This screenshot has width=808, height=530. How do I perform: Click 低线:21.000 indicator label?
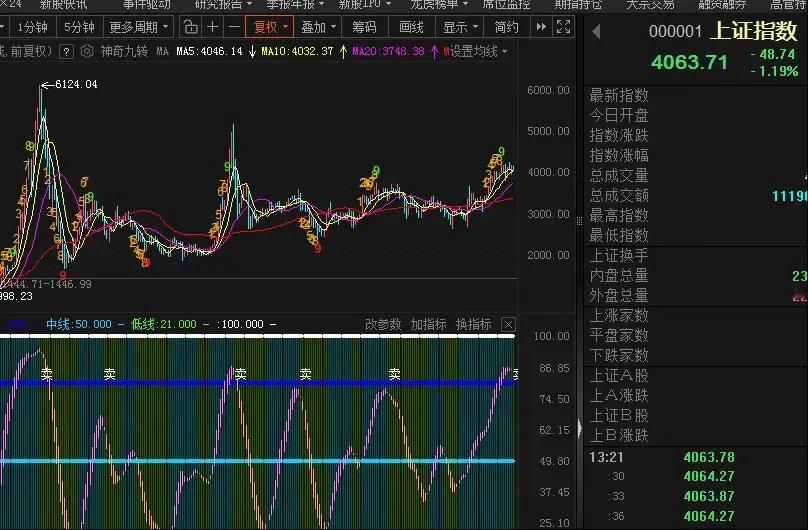[163, 324]
